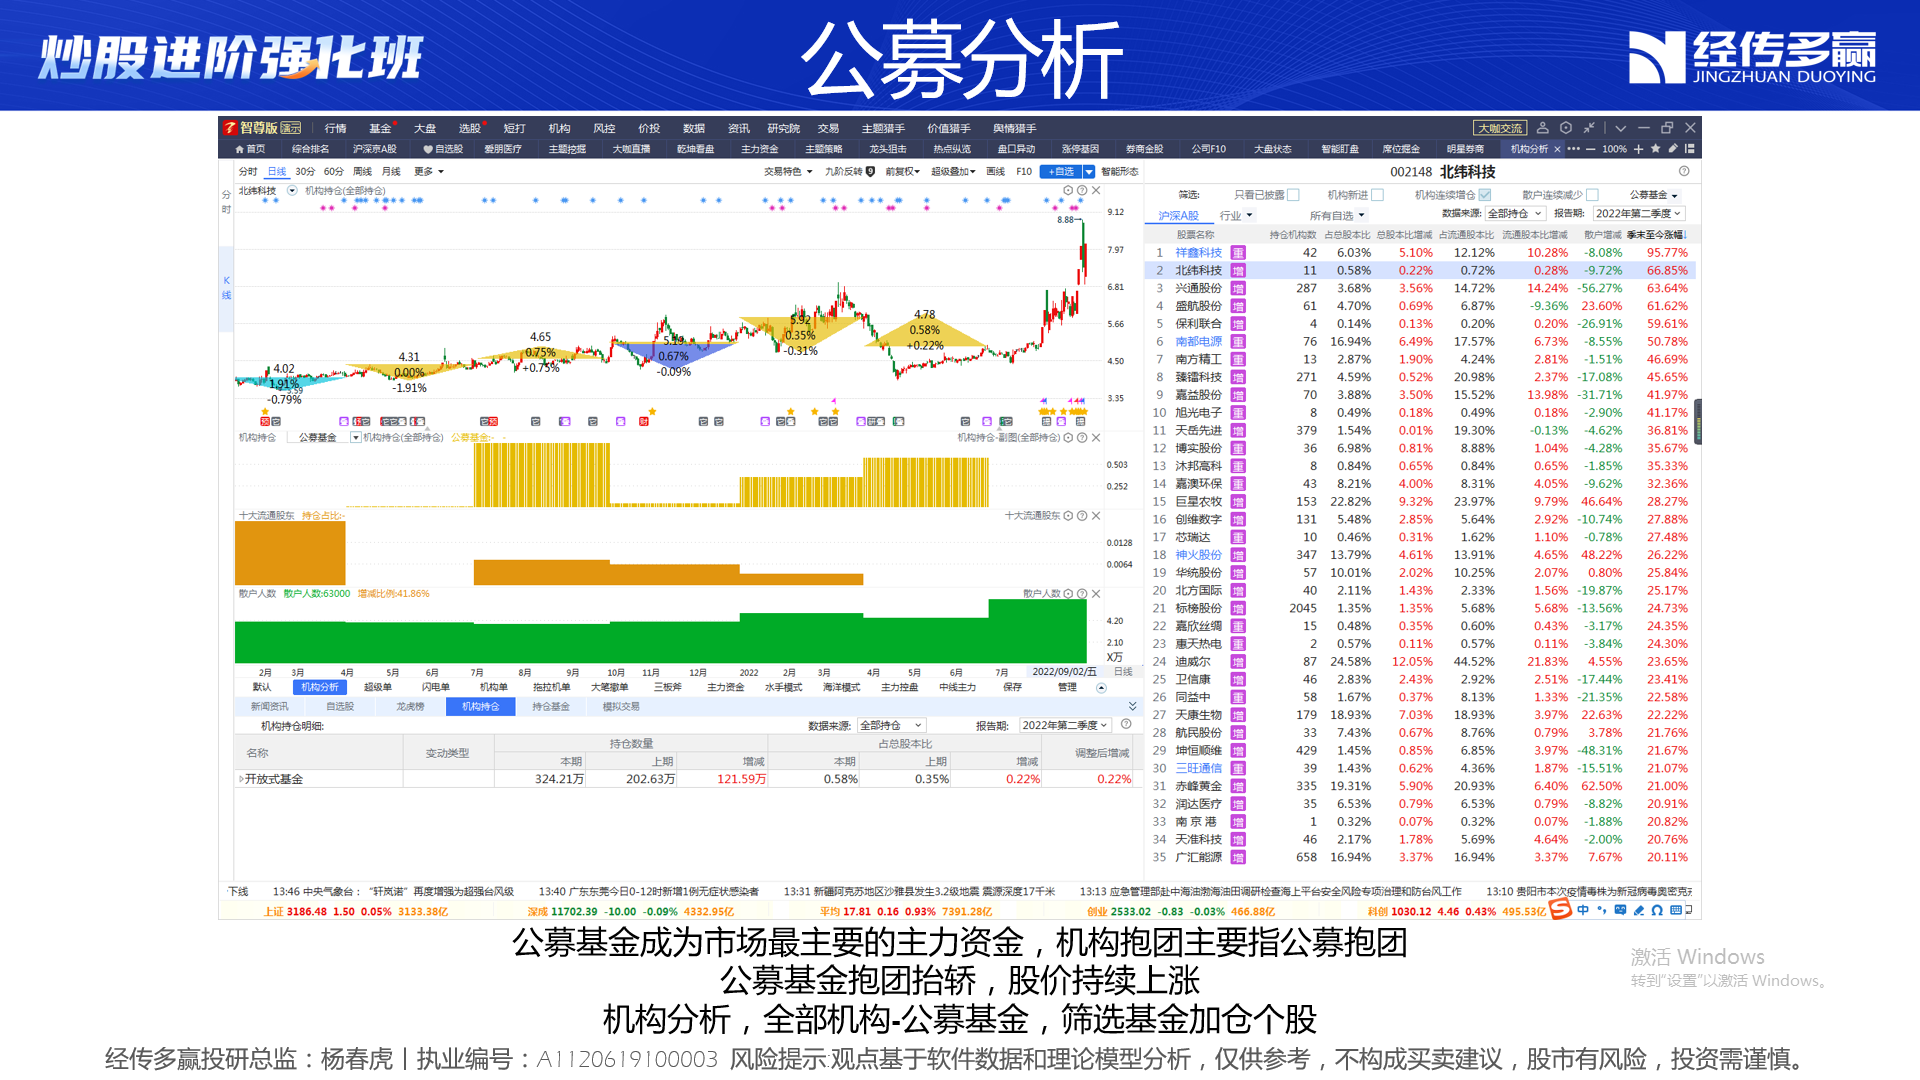Open the 交易特色 dropdown

788,171
